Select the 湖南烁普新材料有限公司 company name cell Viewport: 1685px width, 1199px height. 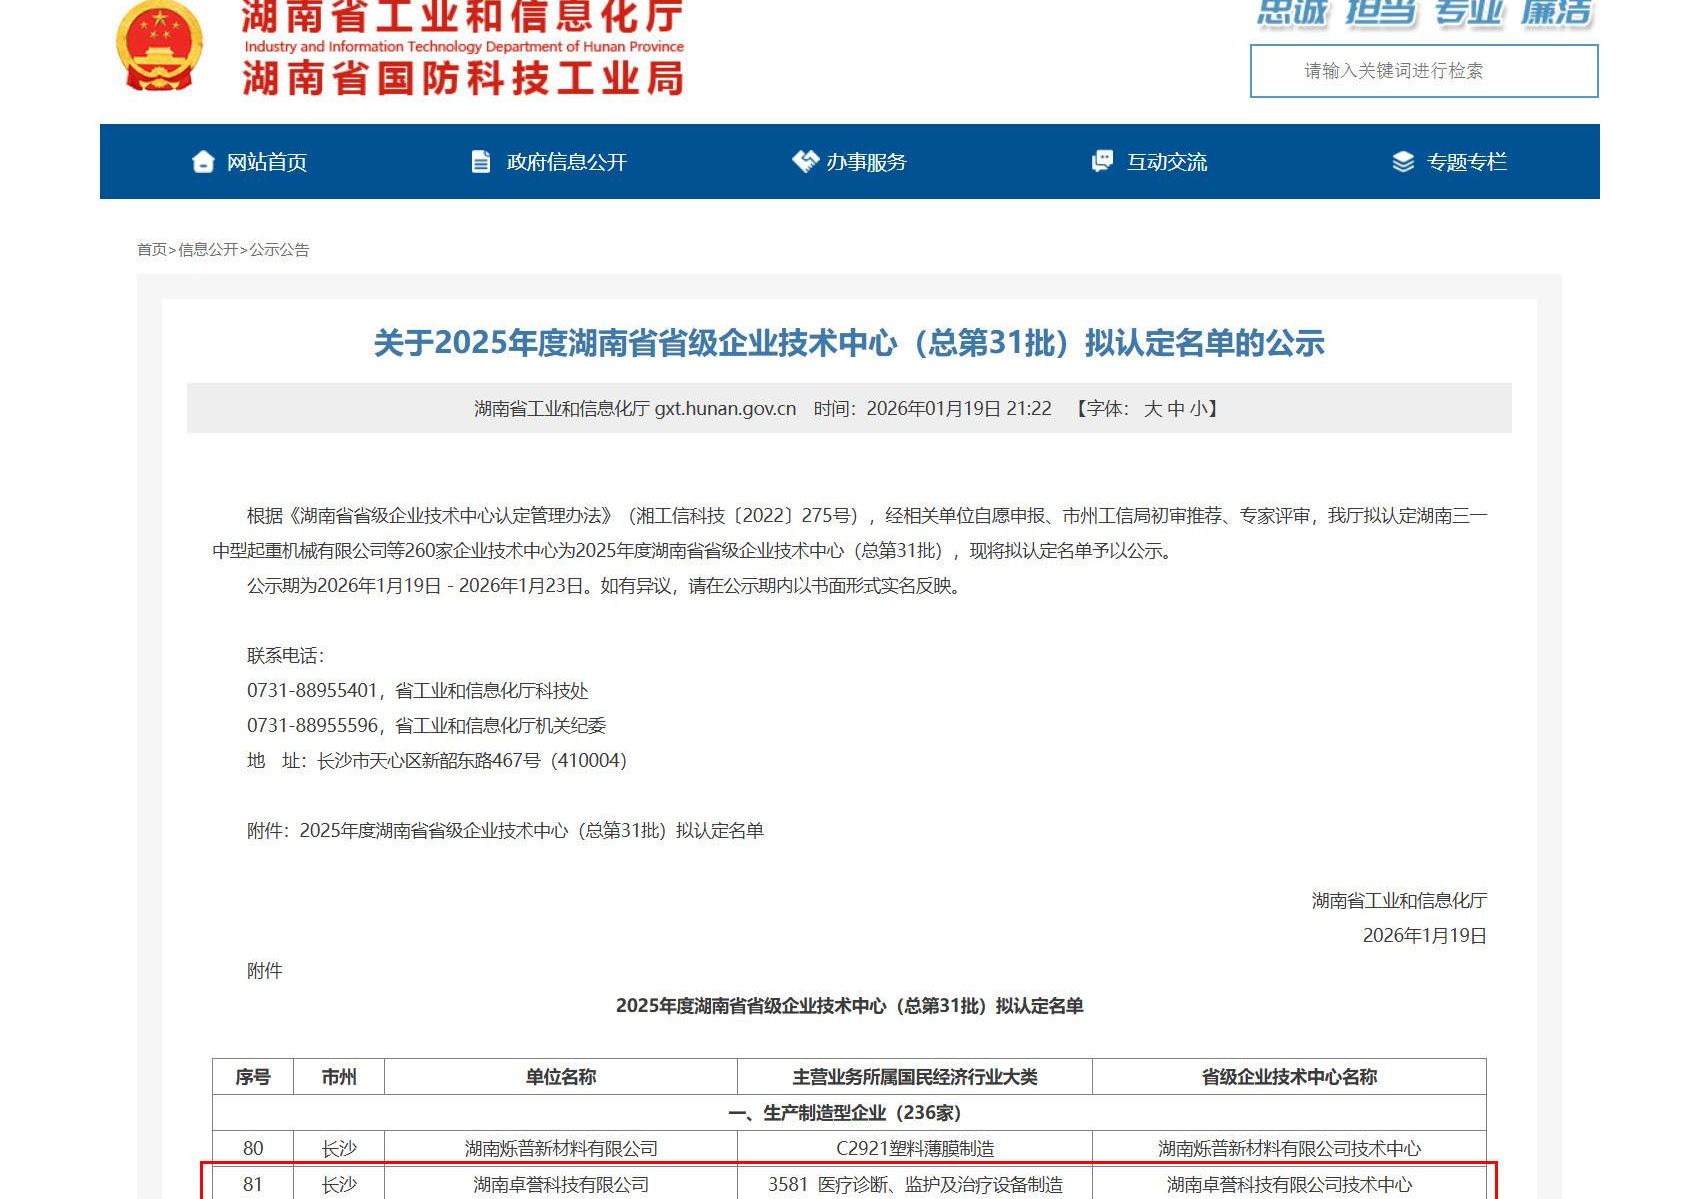click(x=561, y=1149)
